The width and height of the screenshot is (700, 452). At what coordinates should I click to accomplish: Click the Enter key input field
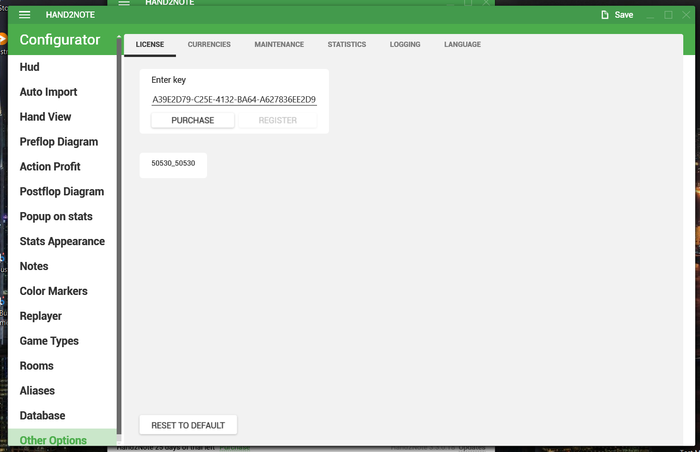[x=234, y=100]
